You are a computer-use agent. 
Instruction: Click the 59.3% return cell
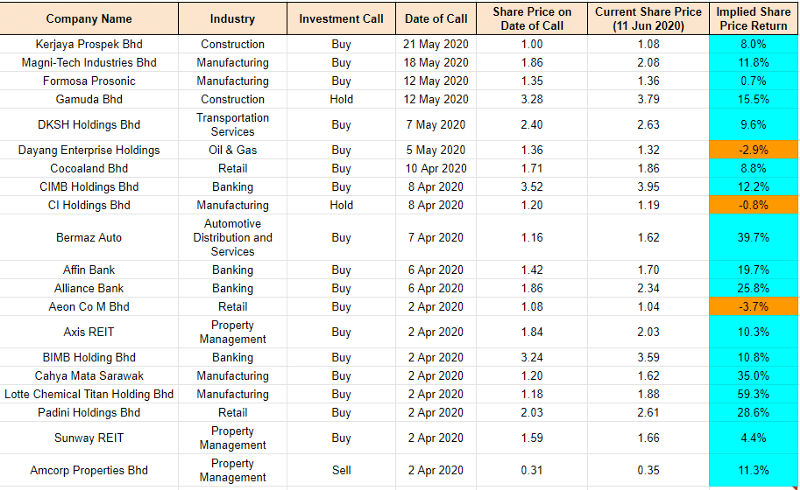point(753,394)
